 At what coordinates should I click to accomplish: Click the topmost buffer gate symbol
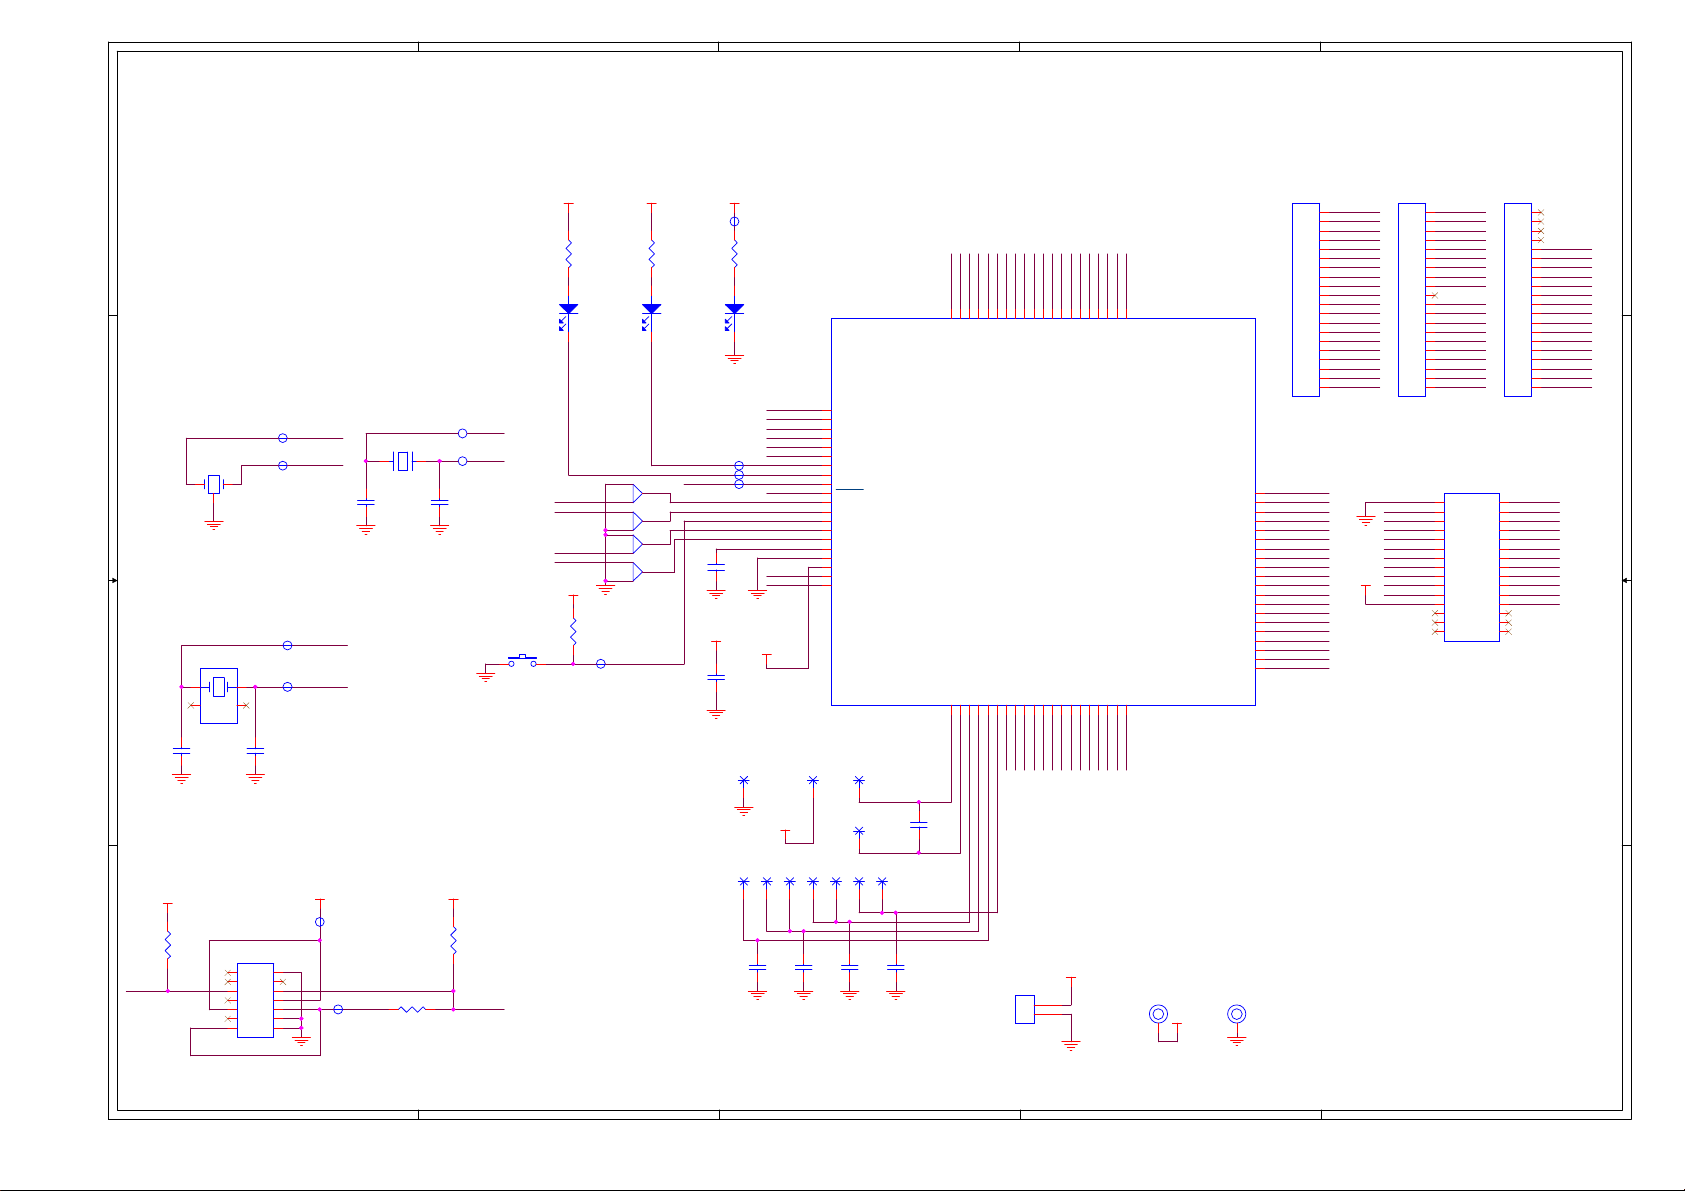tap(637, 493)
